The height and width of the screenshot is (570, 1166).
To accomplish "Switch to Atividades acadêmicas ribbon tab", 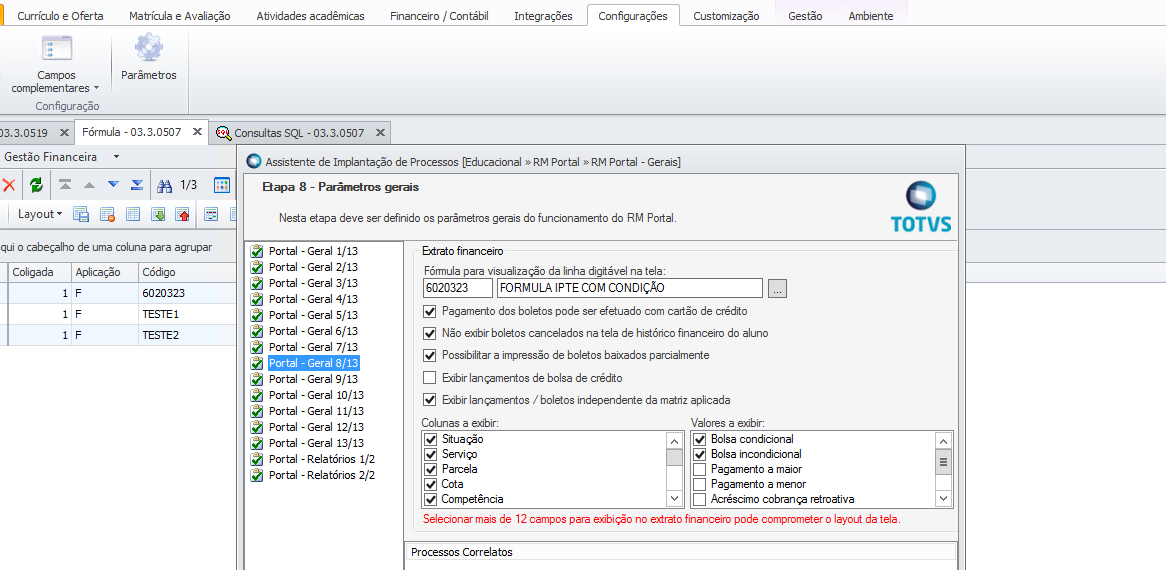I will point(310,16).
